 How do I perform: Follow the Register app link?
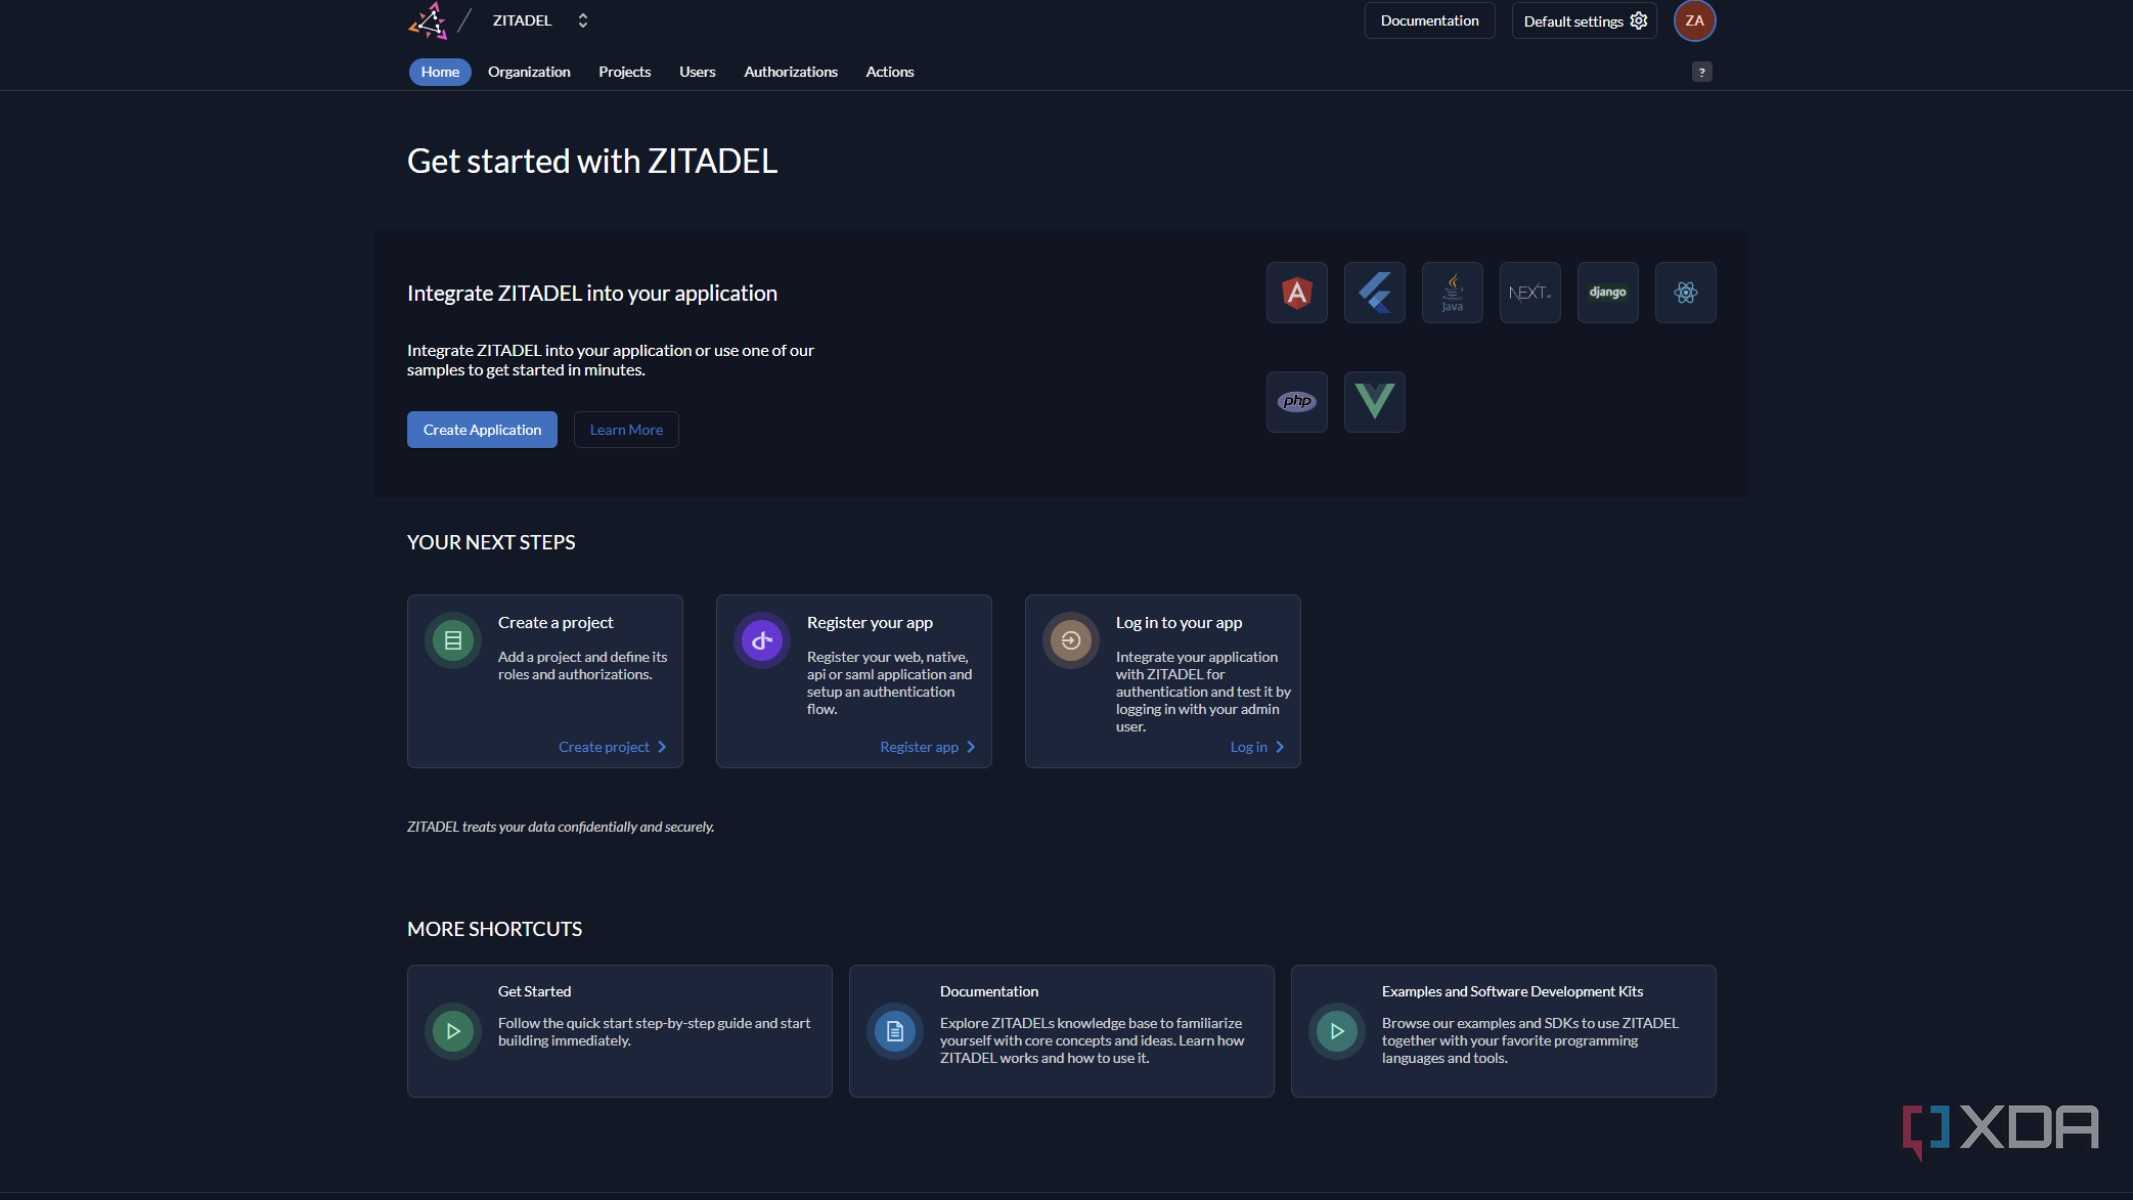coord(927,747)
